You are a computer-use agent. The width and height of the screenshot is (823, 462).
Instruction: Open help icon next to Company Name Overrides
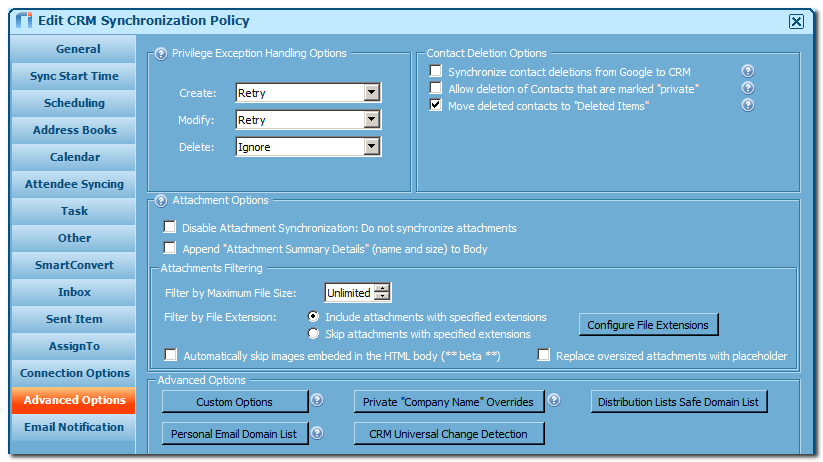tap(554, 400)
